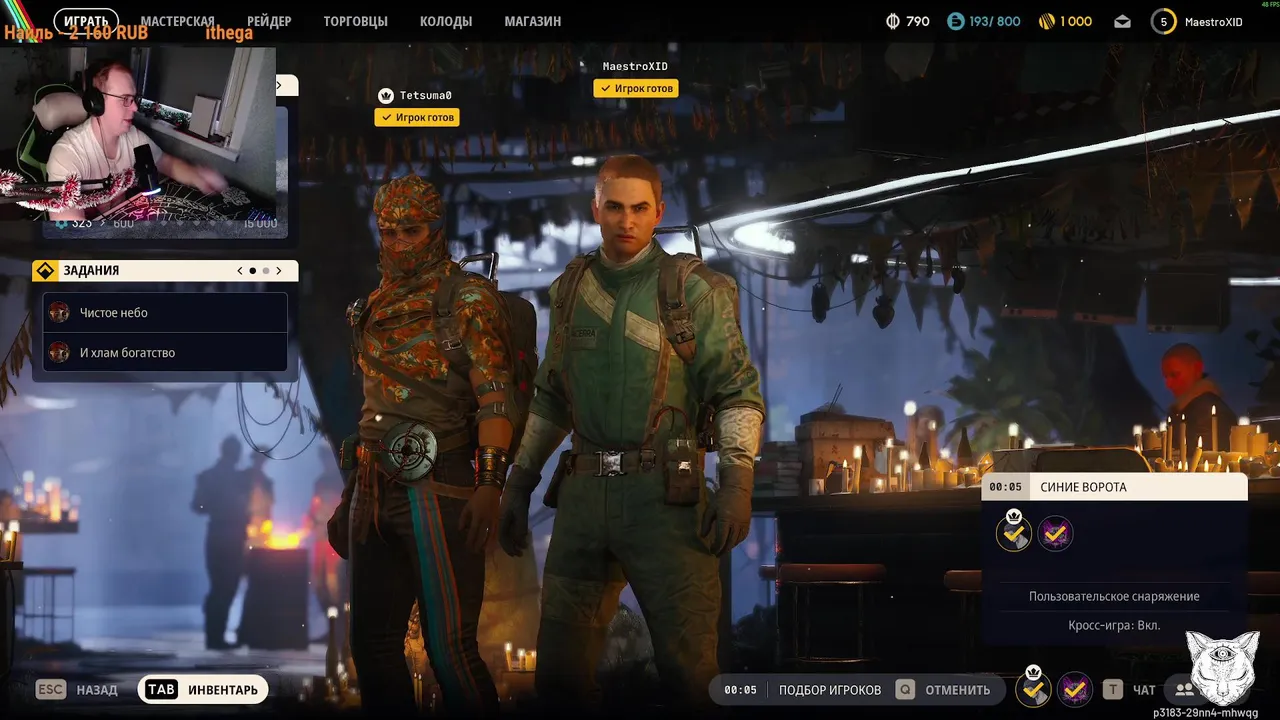Viewport: 1280px width, 720px height.
Task: Click leader avatar in СИНИЕ ВОРОТА panel
Action: (1014, 533)
